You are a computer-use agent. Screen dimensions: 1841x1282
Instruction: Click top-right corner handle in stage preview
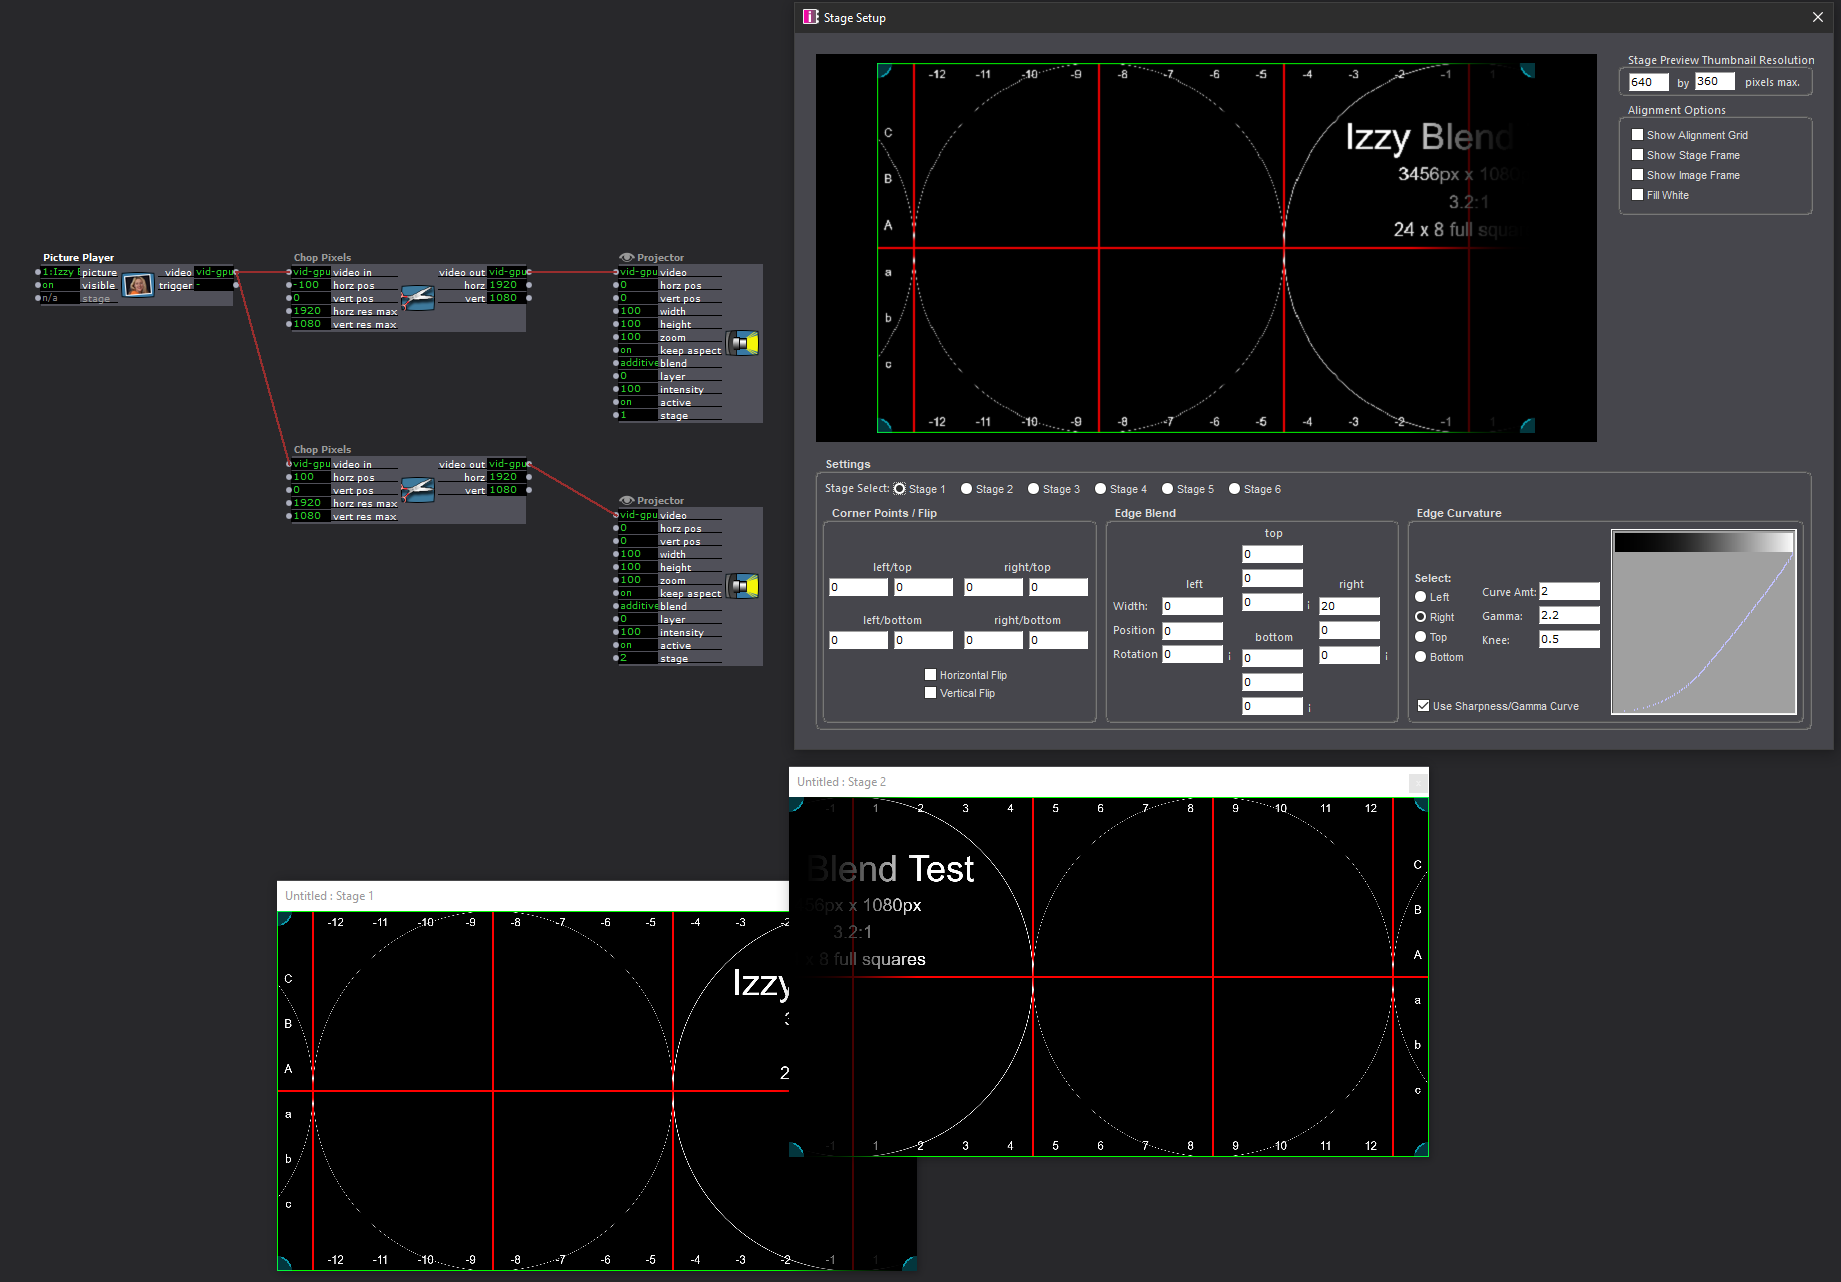(x=1527, y=71)
